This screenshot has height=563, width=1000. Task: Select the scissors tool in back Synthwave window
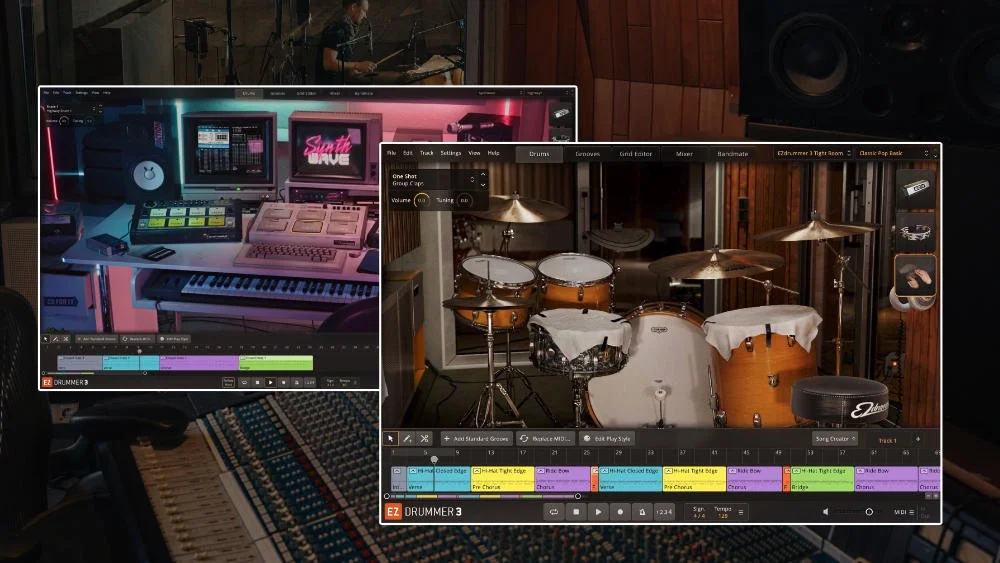[65, 339]
